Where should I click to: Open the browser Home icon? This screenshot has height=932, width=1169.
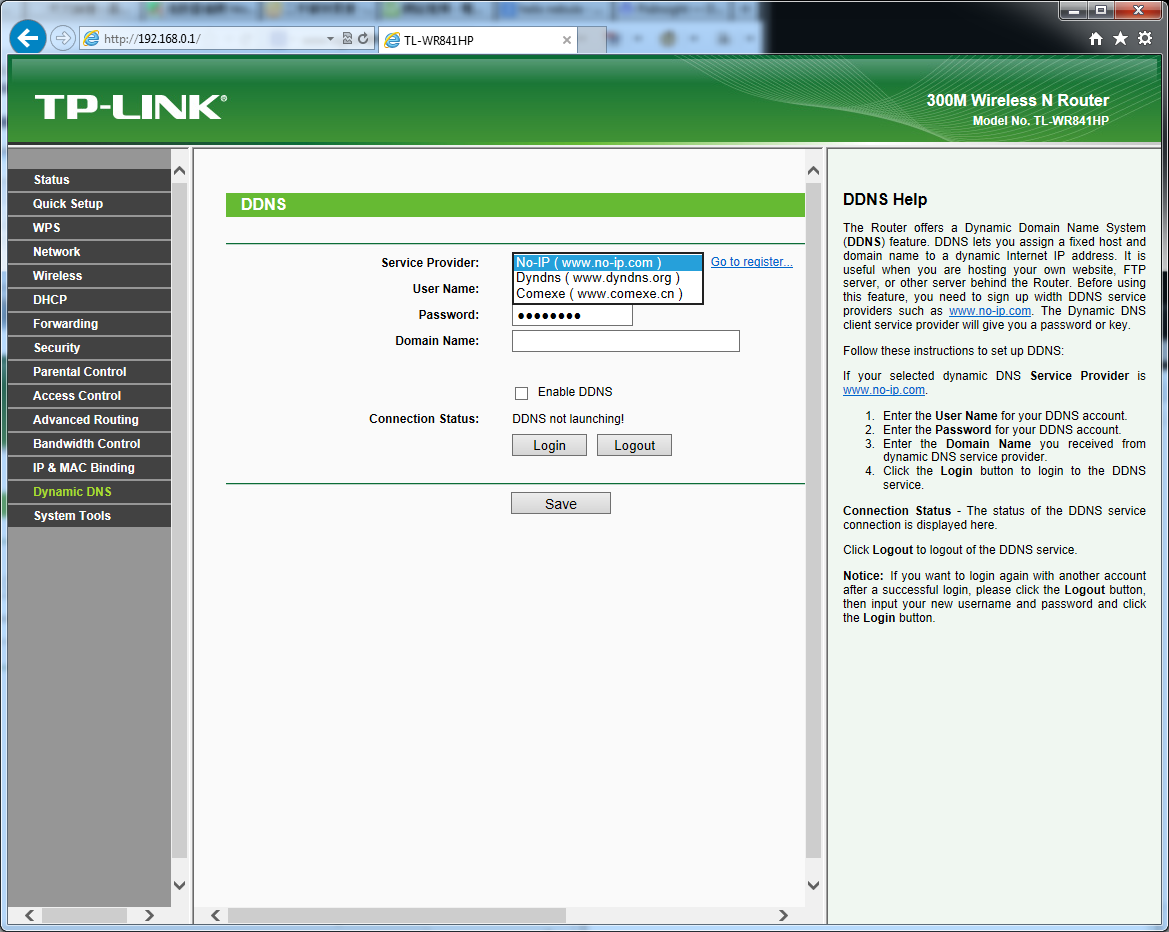(x=1096, y=39)
